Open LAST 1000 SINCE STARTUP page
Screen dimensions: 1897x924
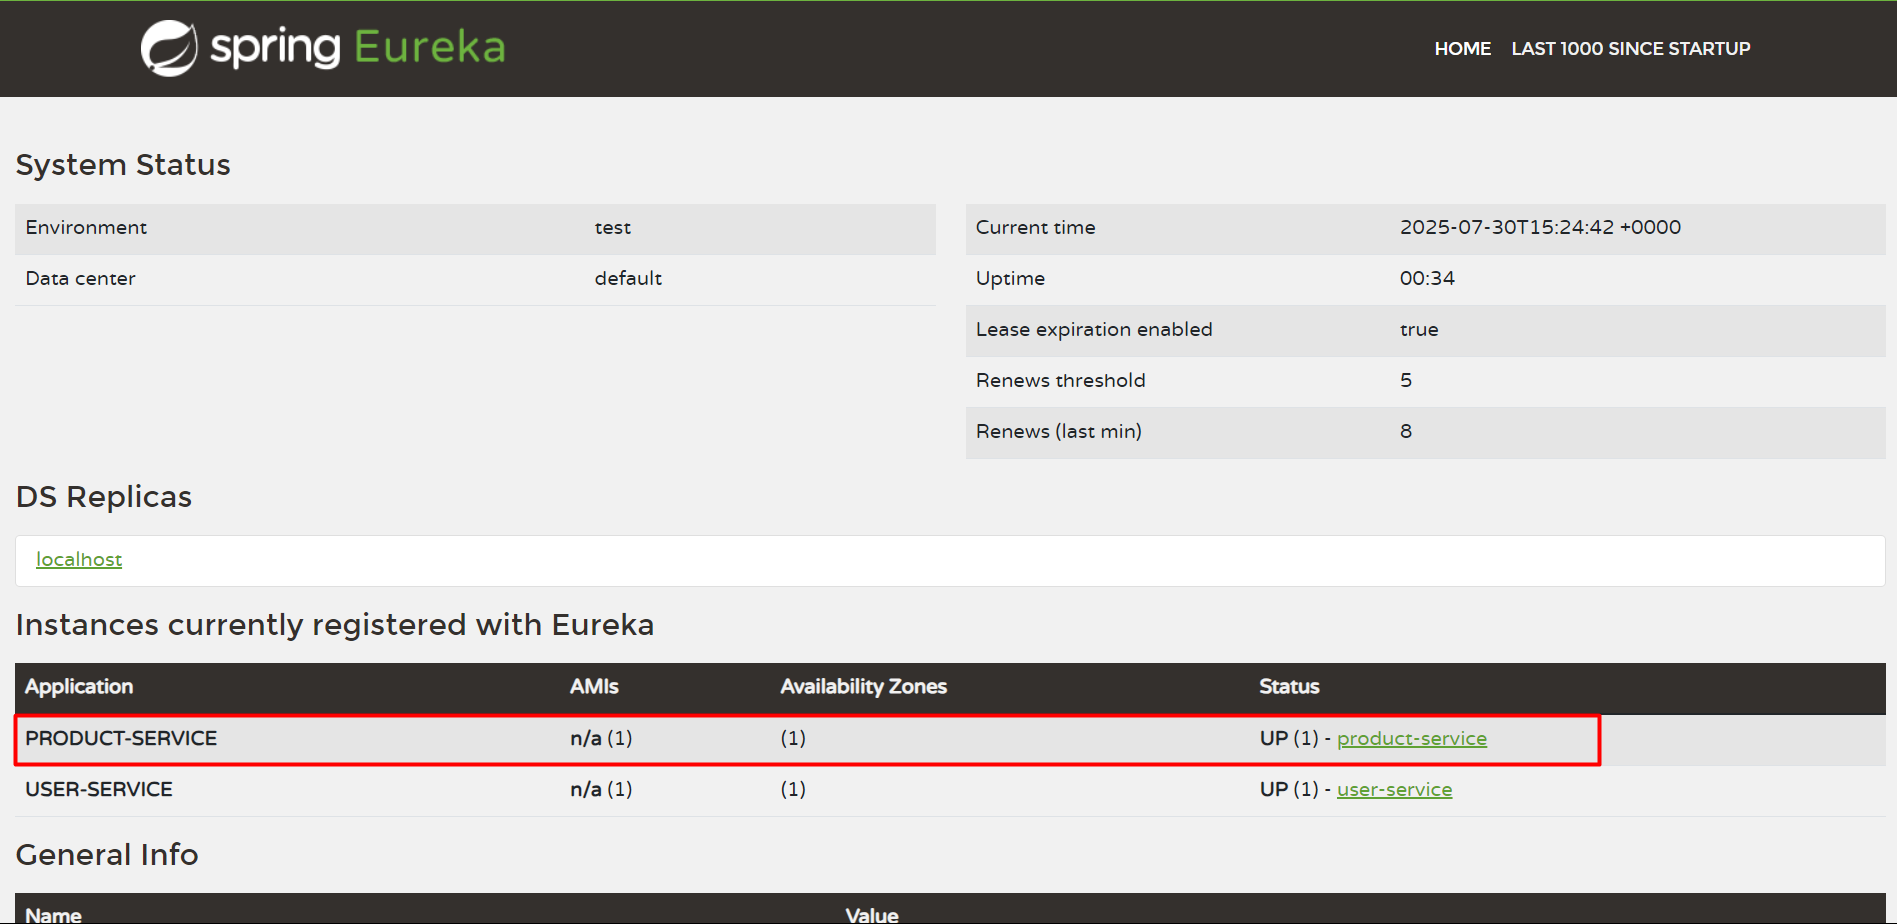point(1630,48)
